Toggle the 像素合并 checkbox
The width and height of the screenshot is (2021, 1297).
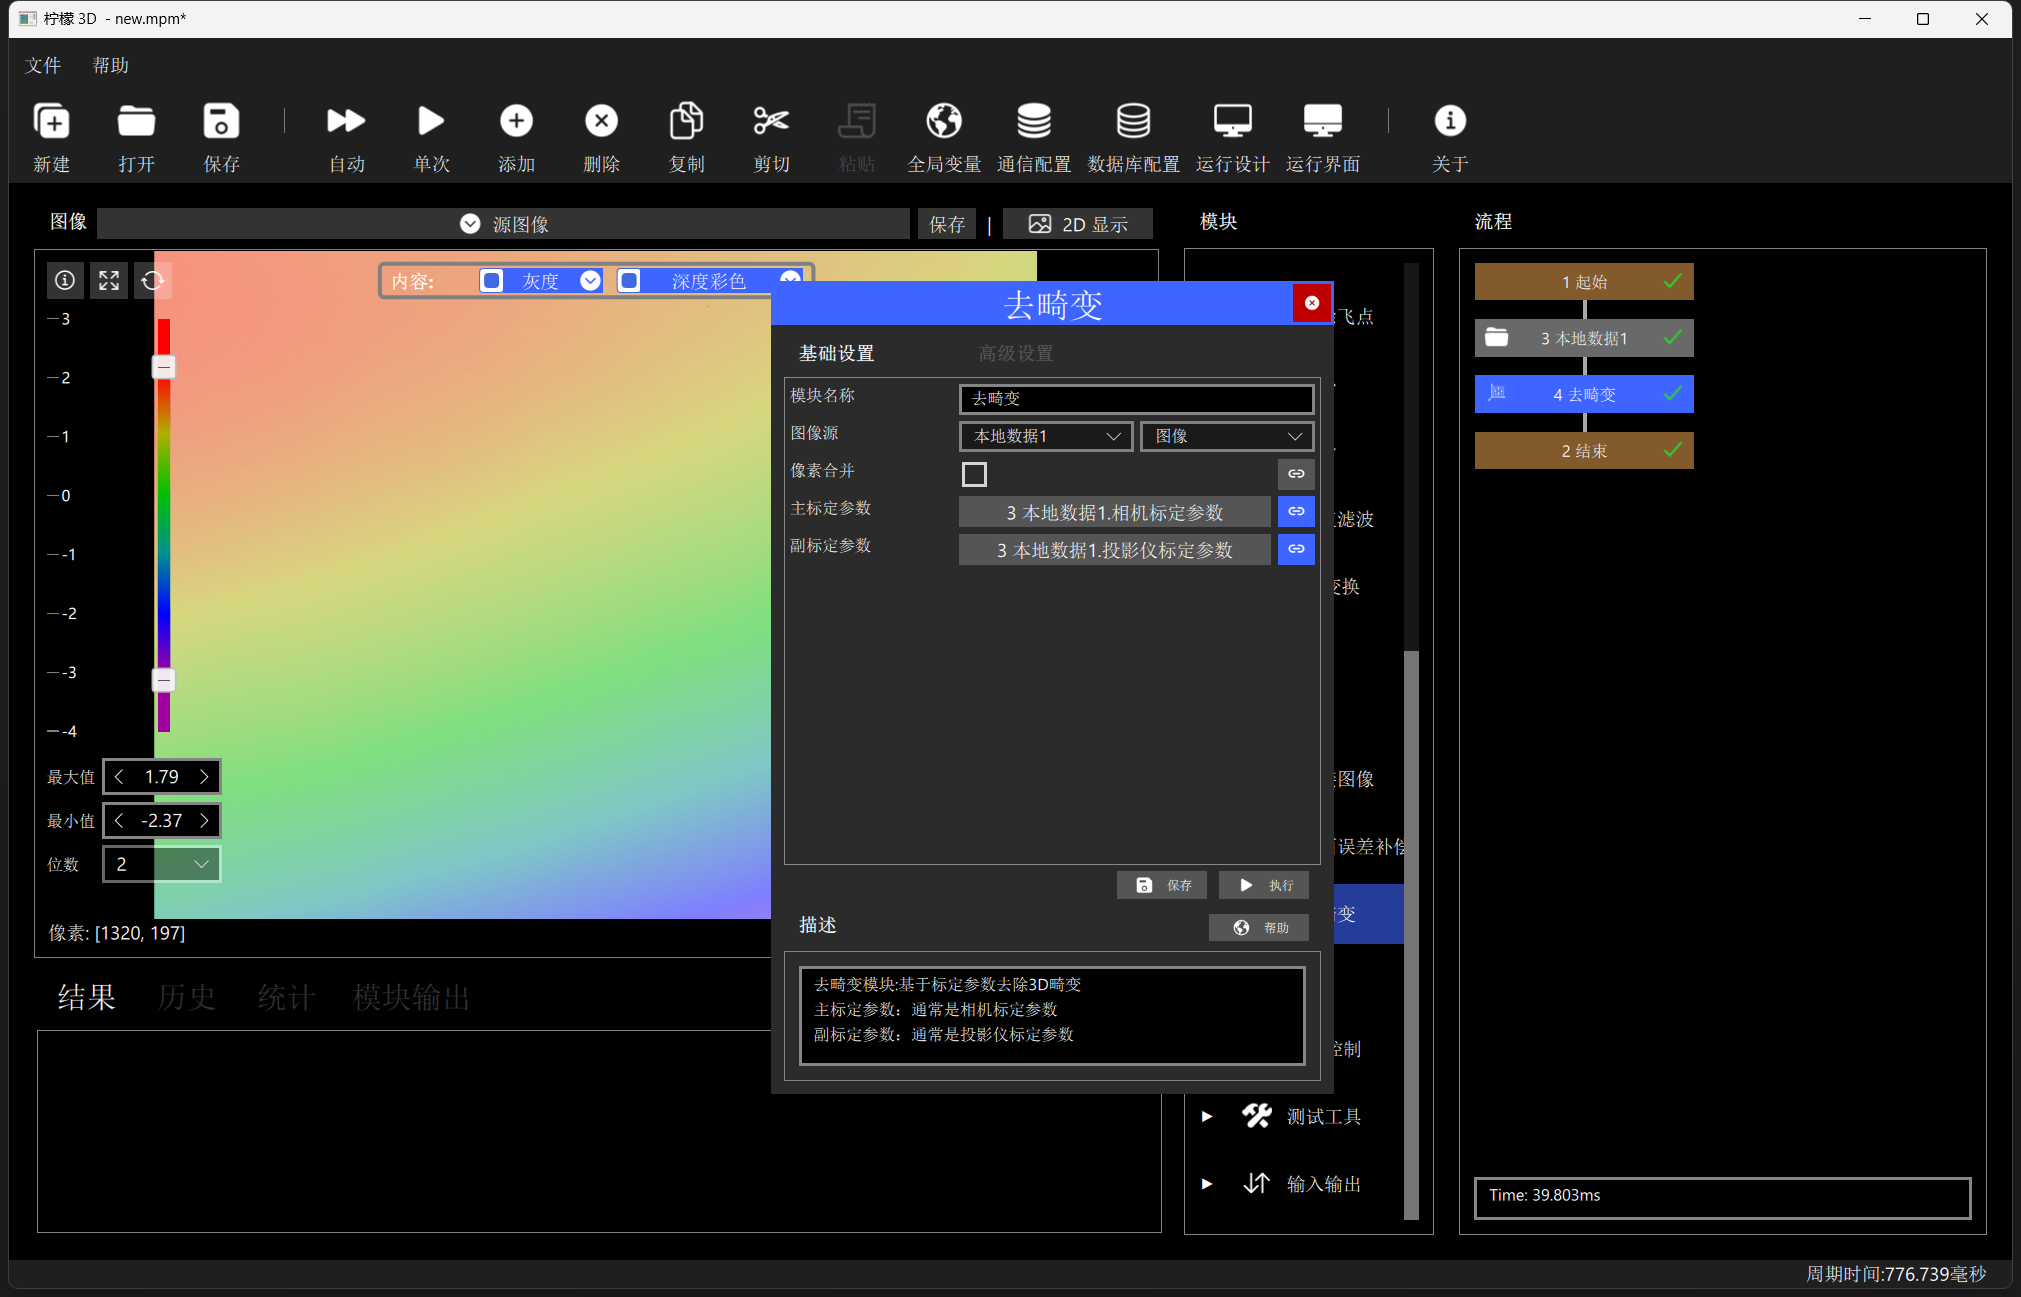point(974,474)
